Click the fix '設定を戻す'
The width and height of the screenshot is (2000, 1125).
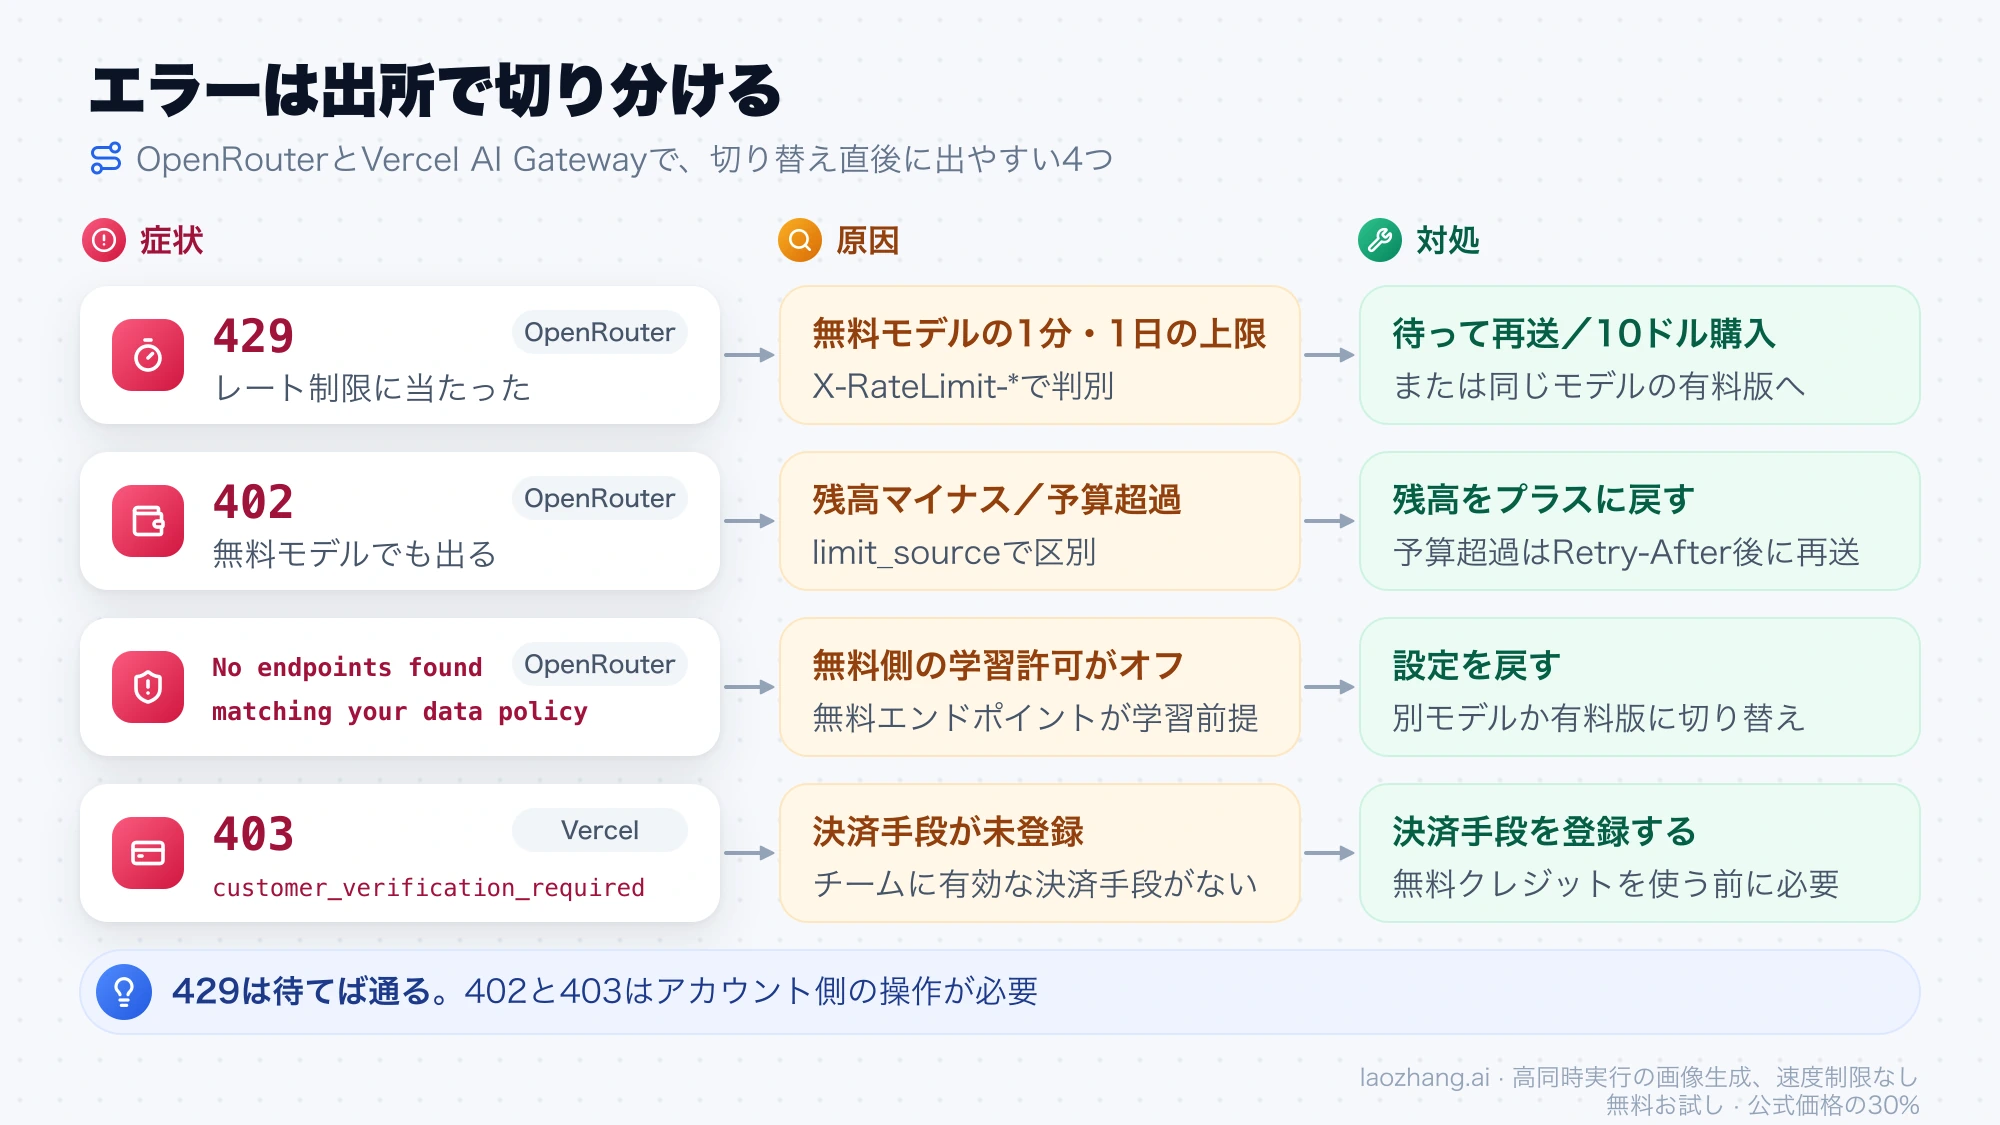coord(1477,665)
